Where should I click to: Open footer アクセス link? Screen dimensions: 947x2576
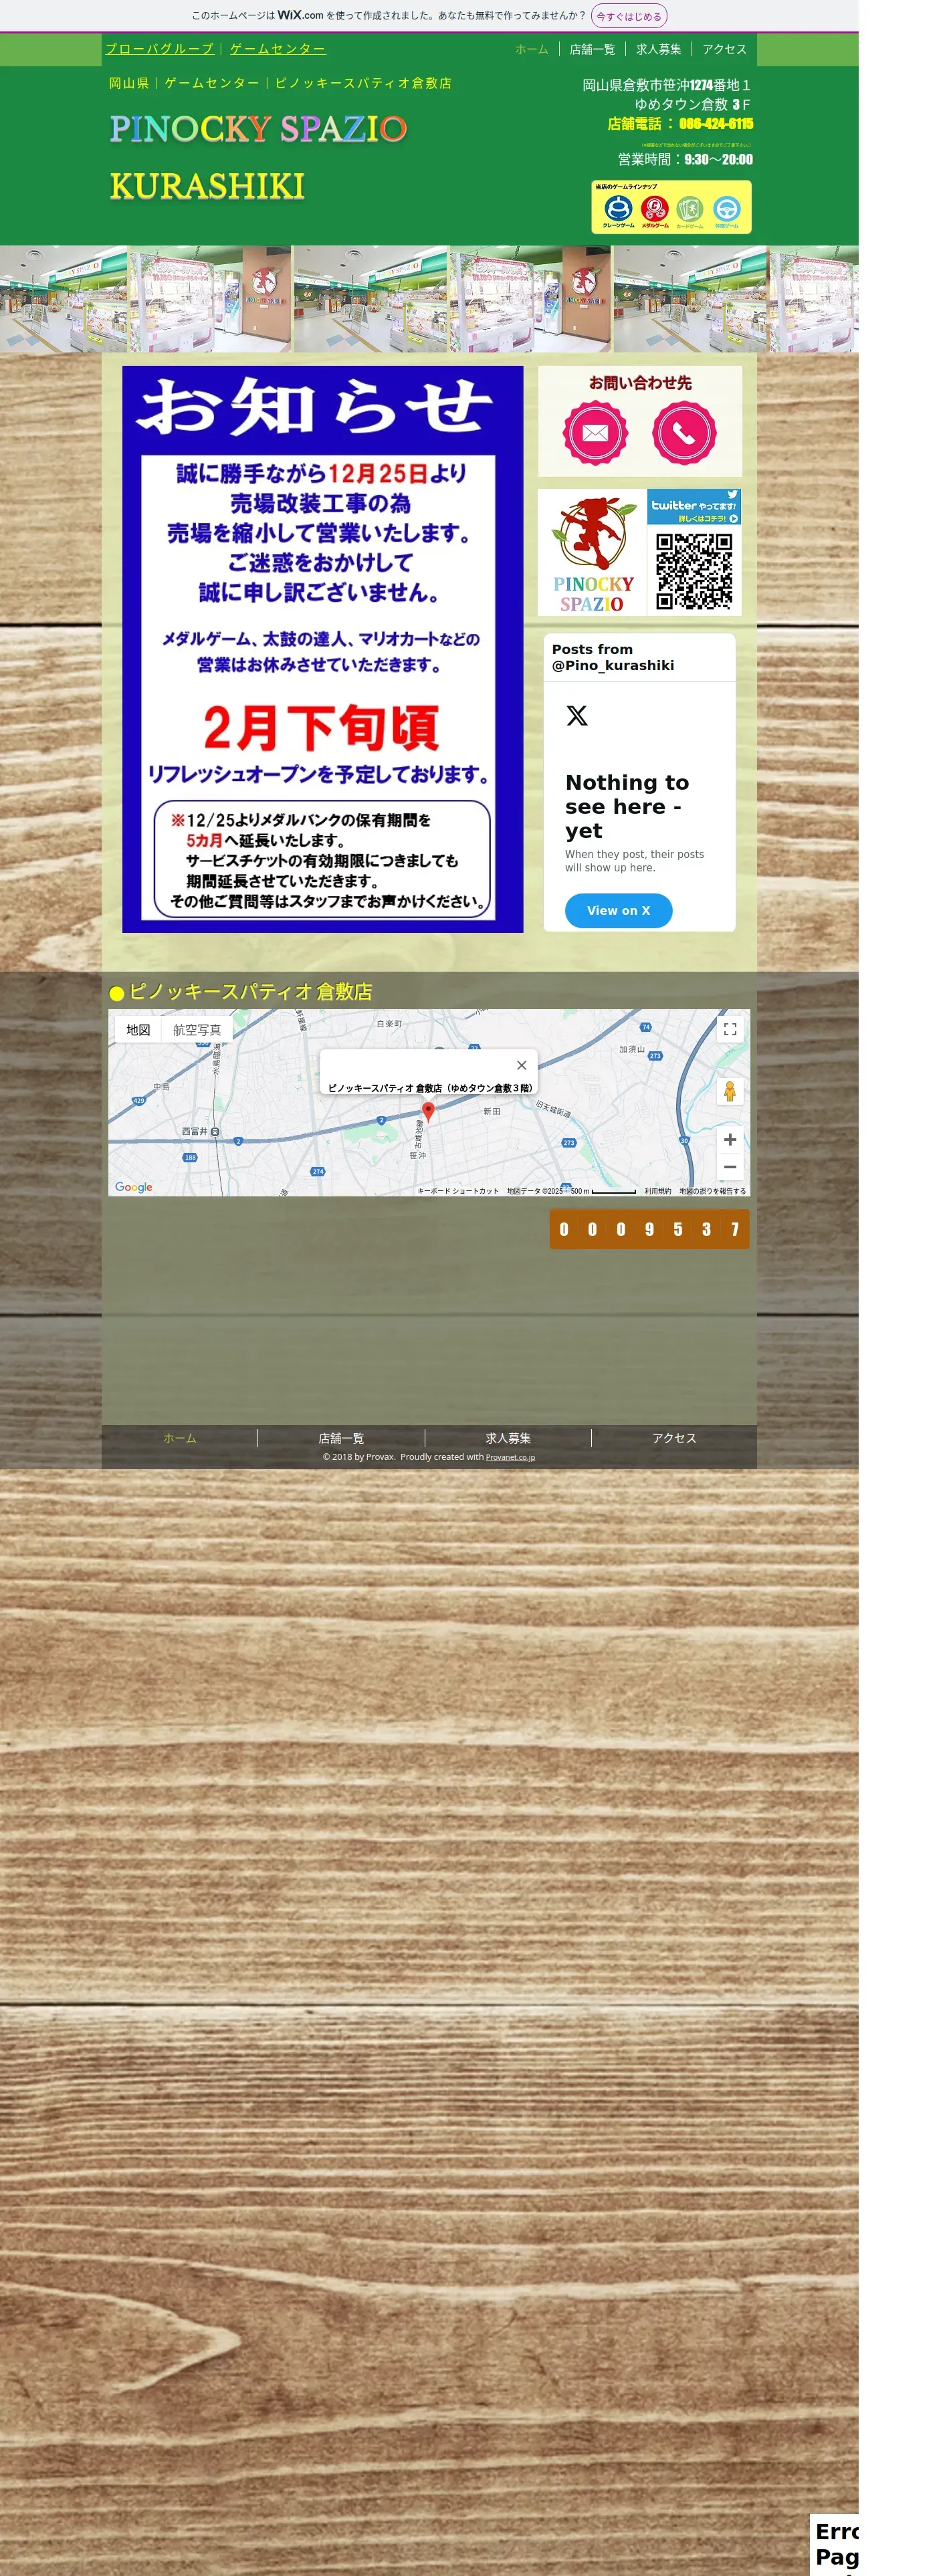[x=674, y=1438]
